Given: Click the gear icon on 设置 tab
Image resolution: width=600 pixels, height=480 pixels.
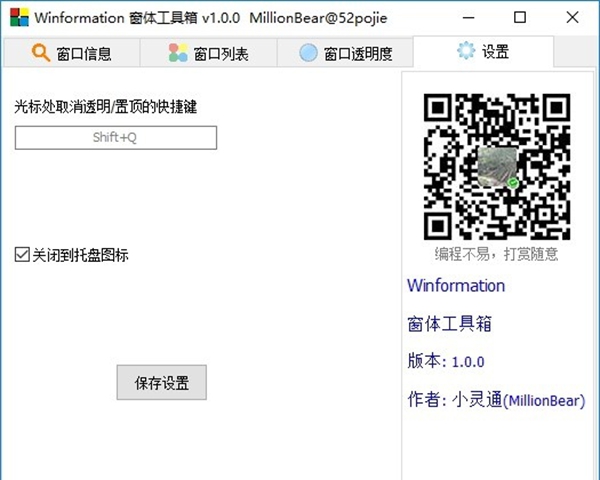Looking at the screenshot, I should point(466,51).
